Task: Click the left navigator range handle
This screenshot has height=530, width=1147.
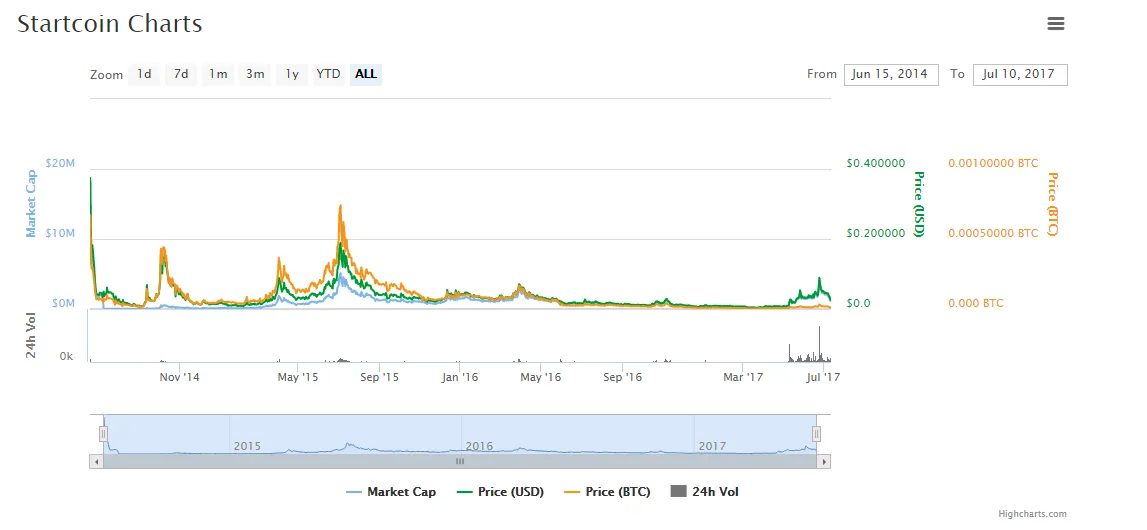Action: pos(103,434)
